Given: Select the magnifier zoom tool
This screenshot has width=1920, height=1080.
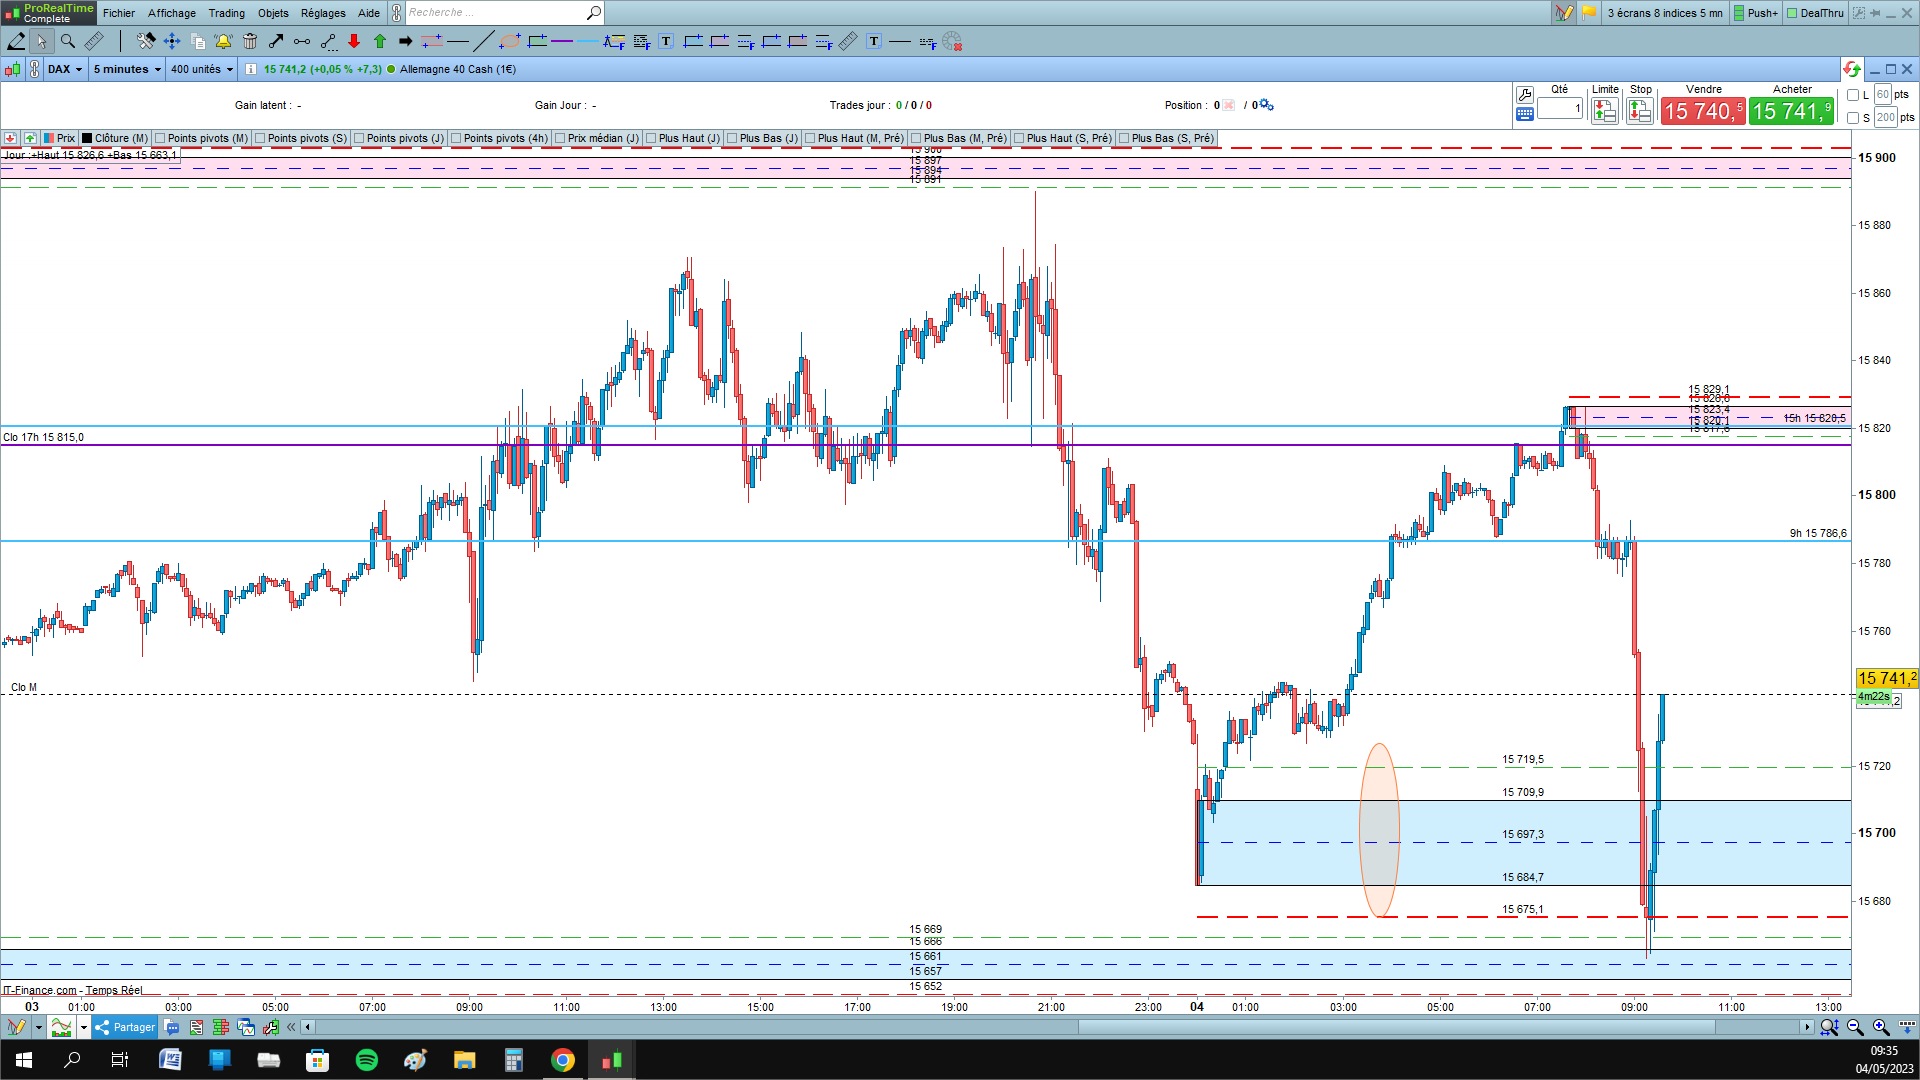Looking at the screenshot, I should pyautogui.click(x=68, y=41).
